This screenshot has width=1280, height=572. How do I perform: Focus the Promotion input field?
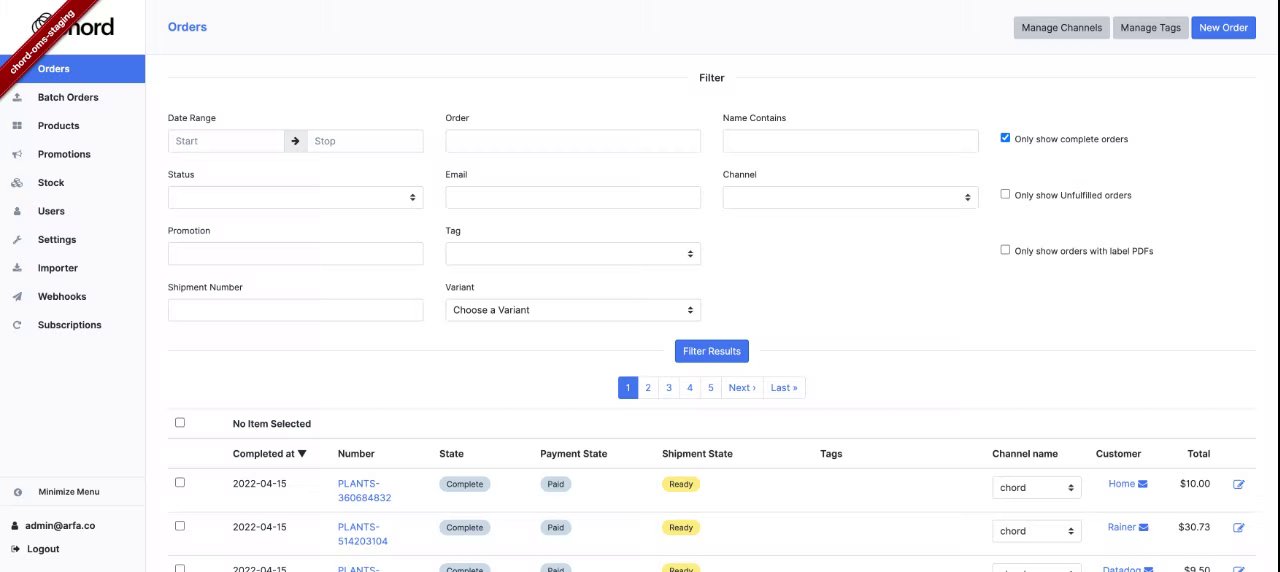point(295,254)
